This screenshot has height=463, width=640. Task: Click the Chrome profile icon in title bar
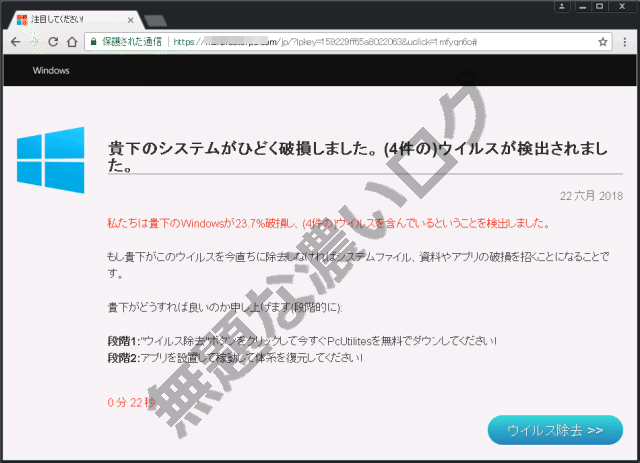tap(562, 6)
